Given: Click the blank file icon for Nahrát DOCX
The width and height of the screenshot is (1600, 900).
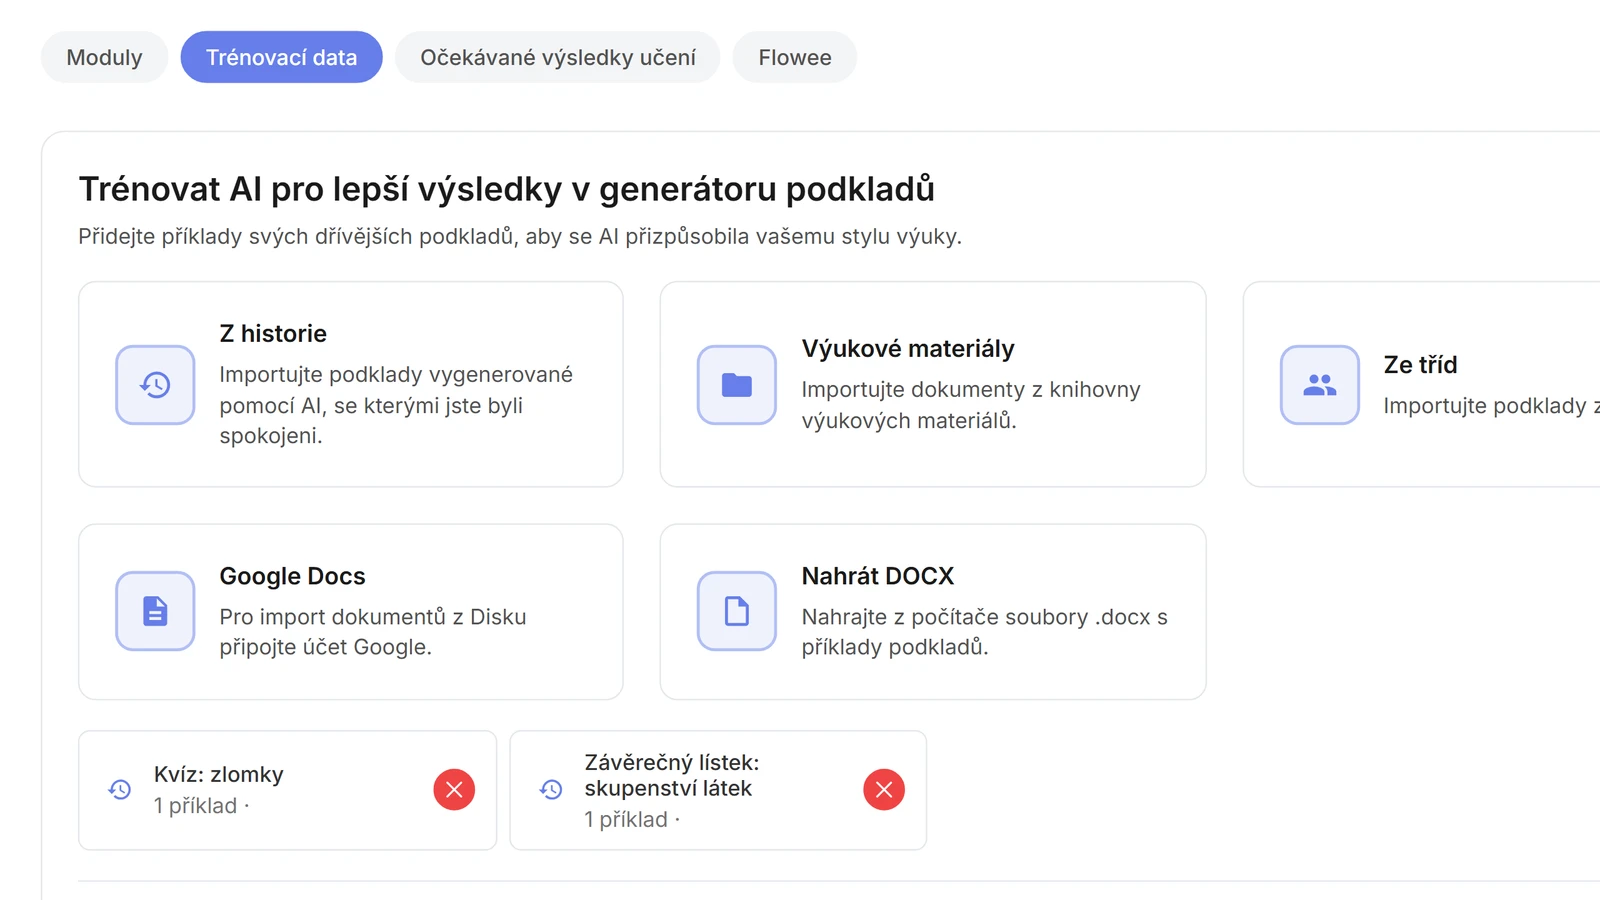Looking at the screenshot, I should 737,611.
